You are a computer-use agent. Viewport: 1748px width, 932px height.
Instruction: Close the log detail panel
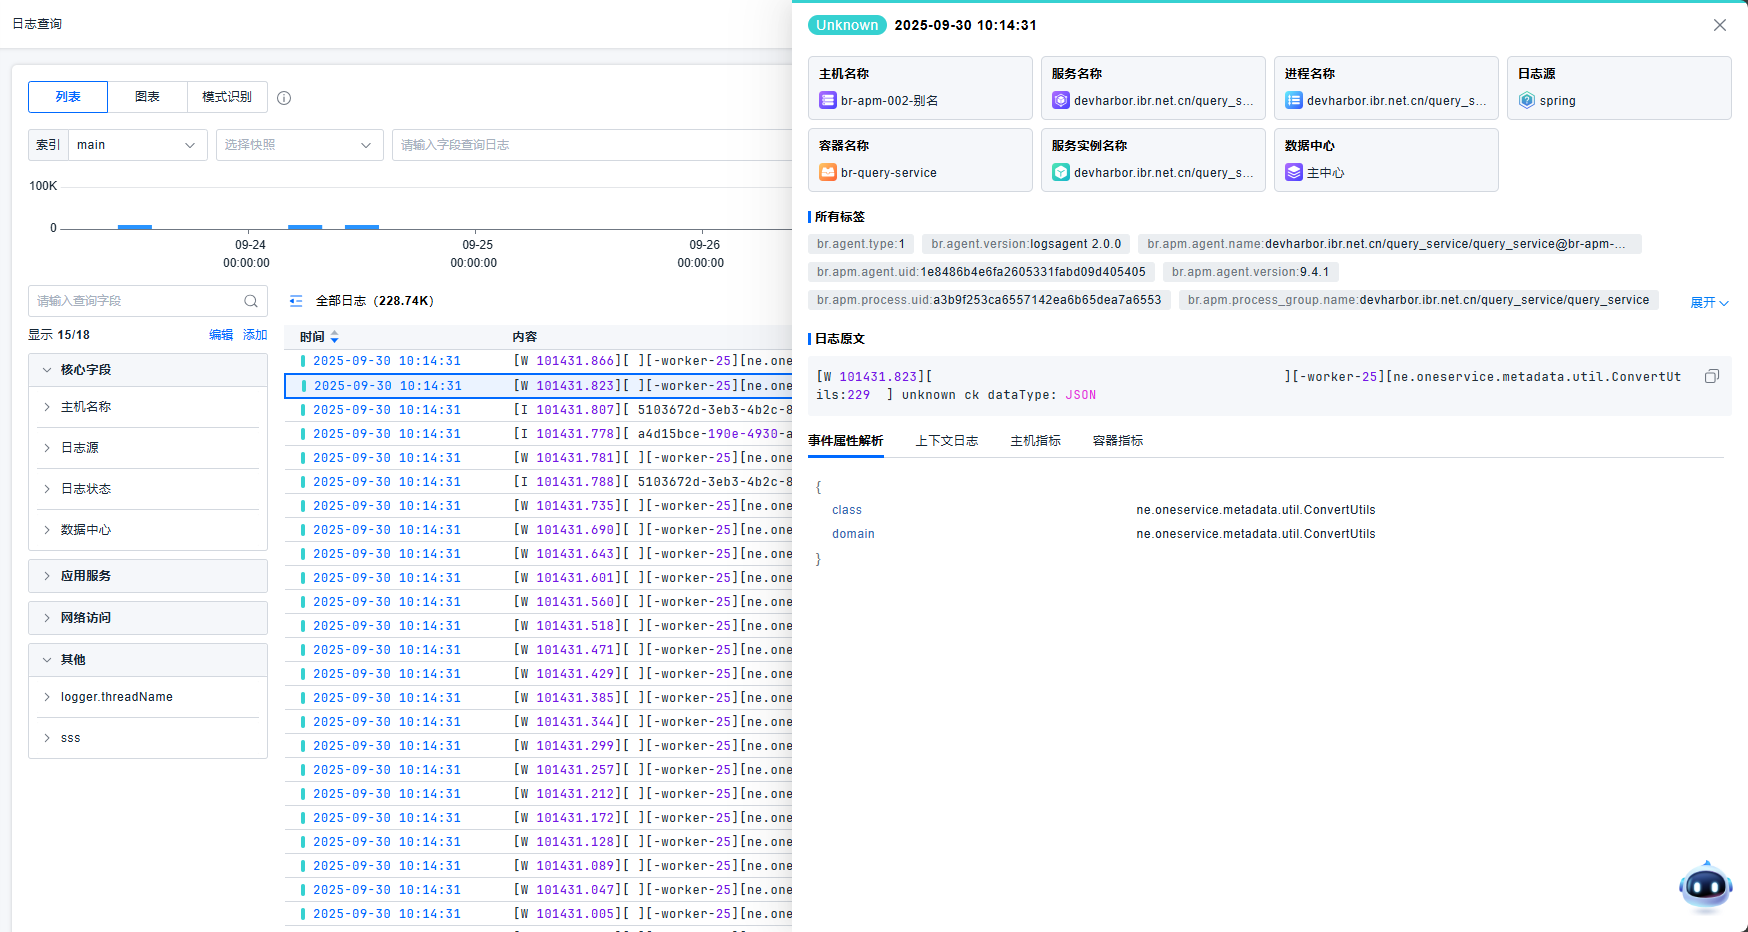pos(1719,25)
